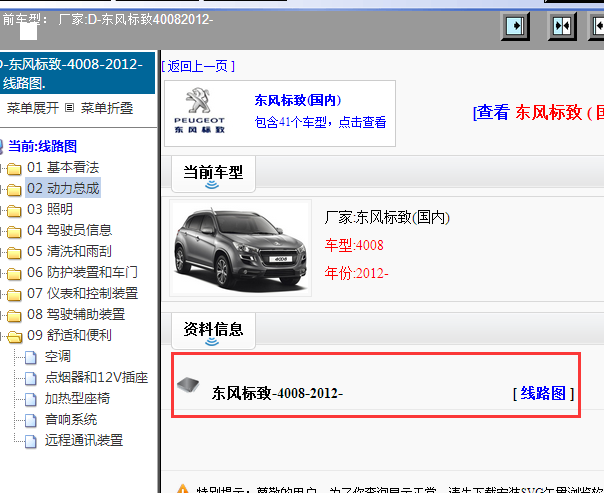
Task: Open the 点烟器和12V插座 document
Action: [x=96, y=377]
